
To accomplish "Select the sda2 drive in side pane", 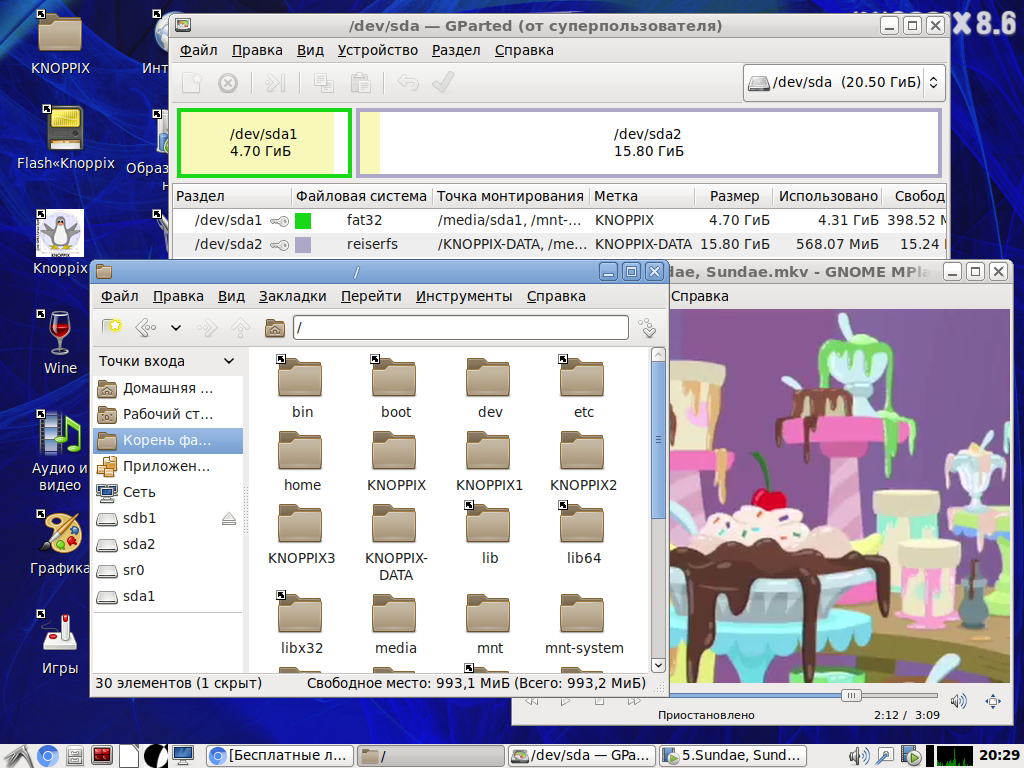I will point(168,545).
